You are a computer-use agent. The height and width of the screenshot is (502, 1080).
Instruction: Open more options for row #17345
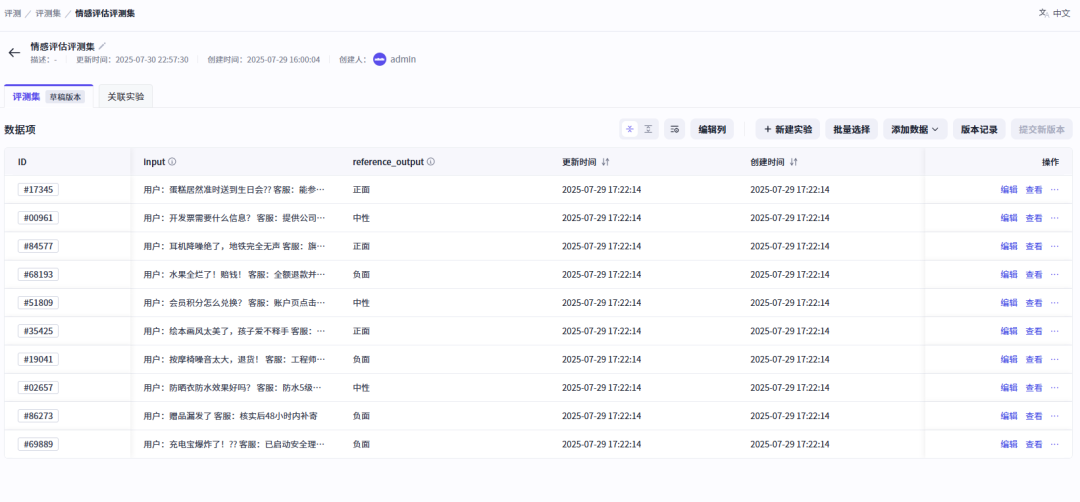pos(1055,190)
